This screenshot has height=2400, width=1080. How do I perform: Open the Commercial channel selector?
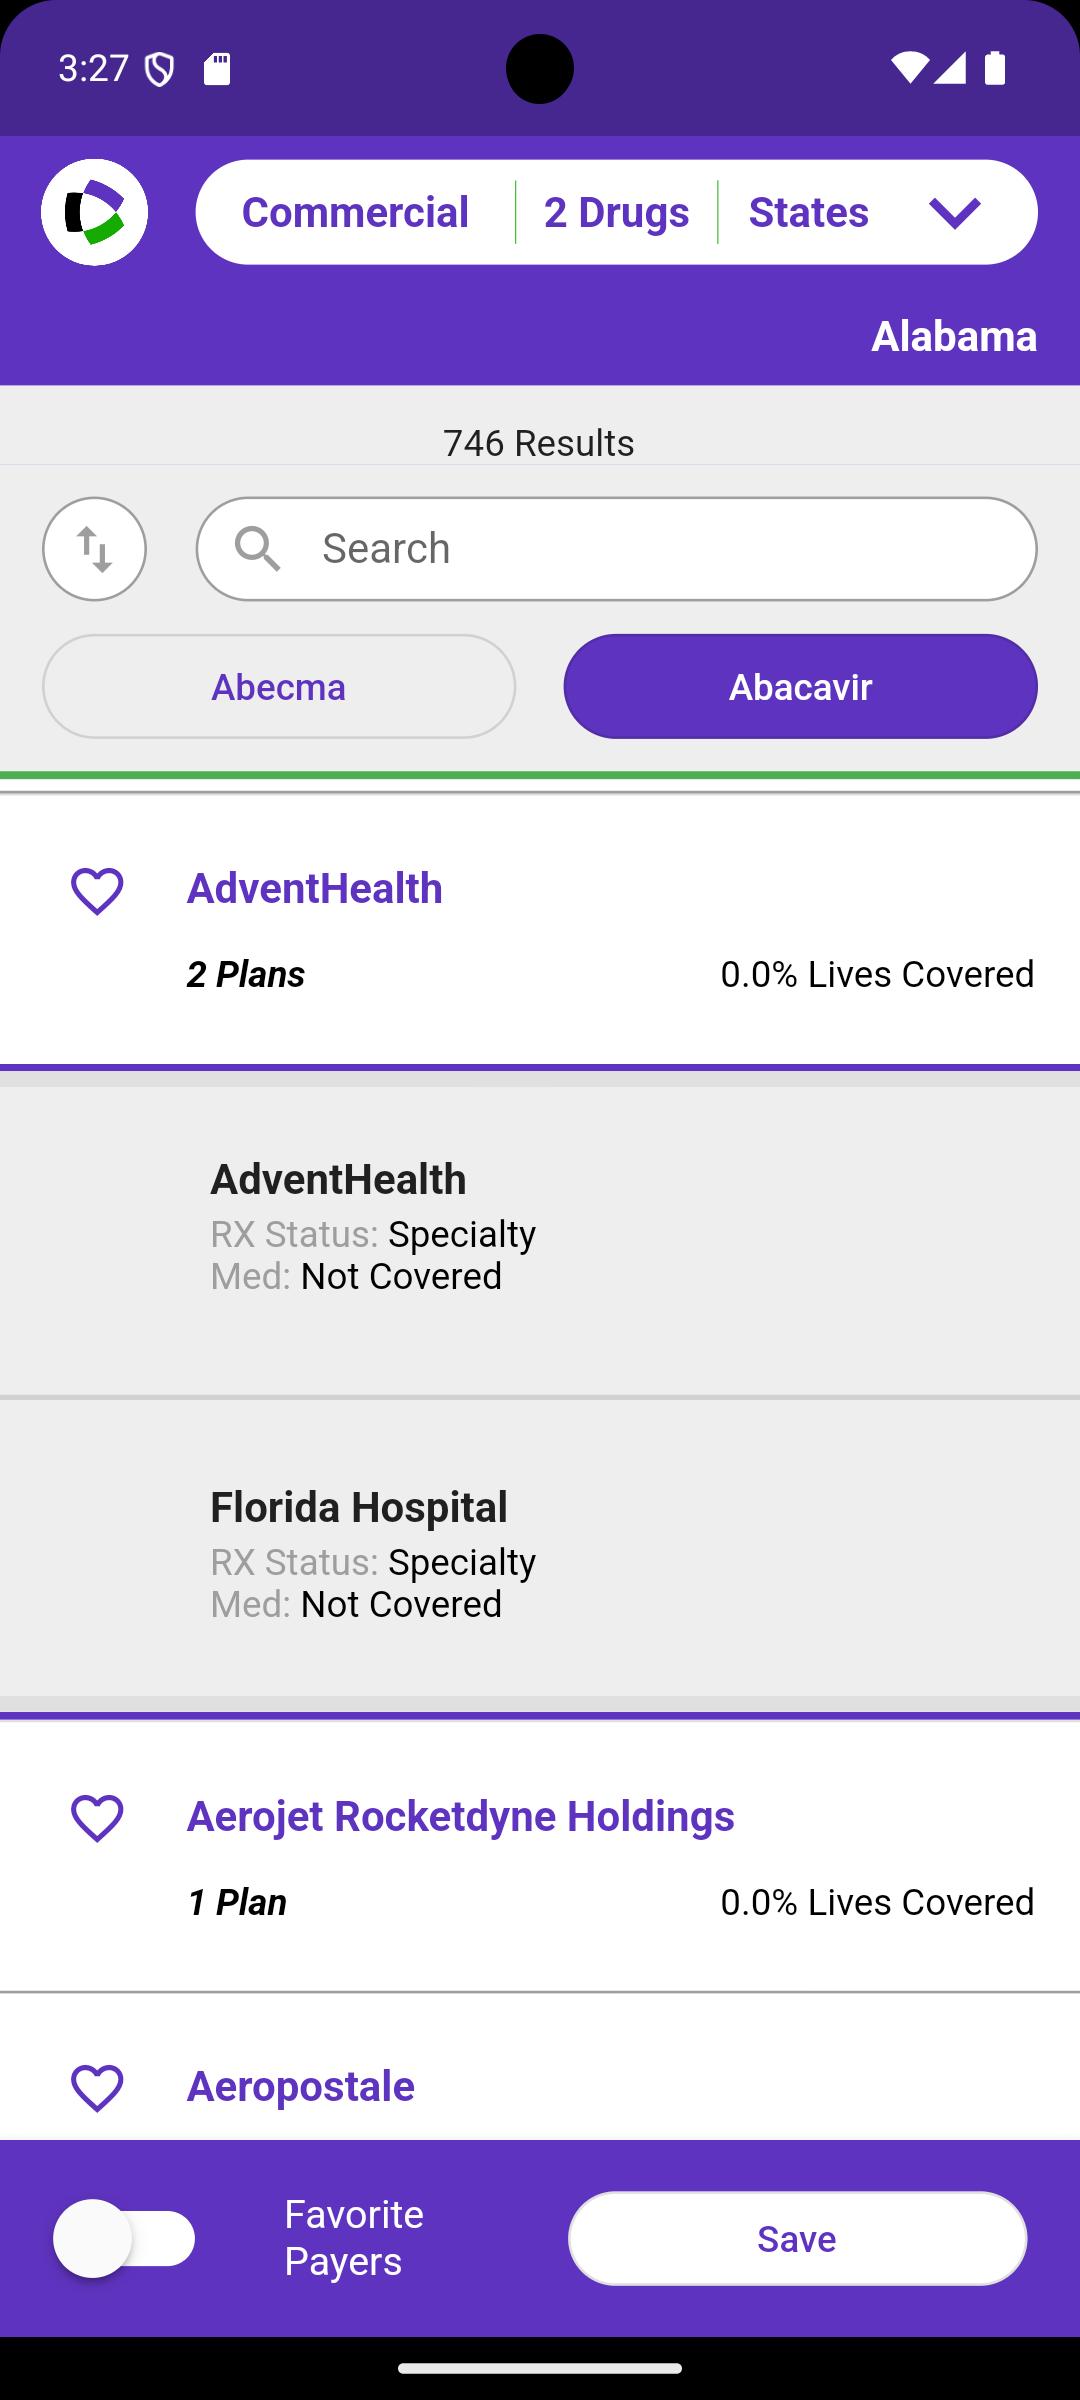355,212
